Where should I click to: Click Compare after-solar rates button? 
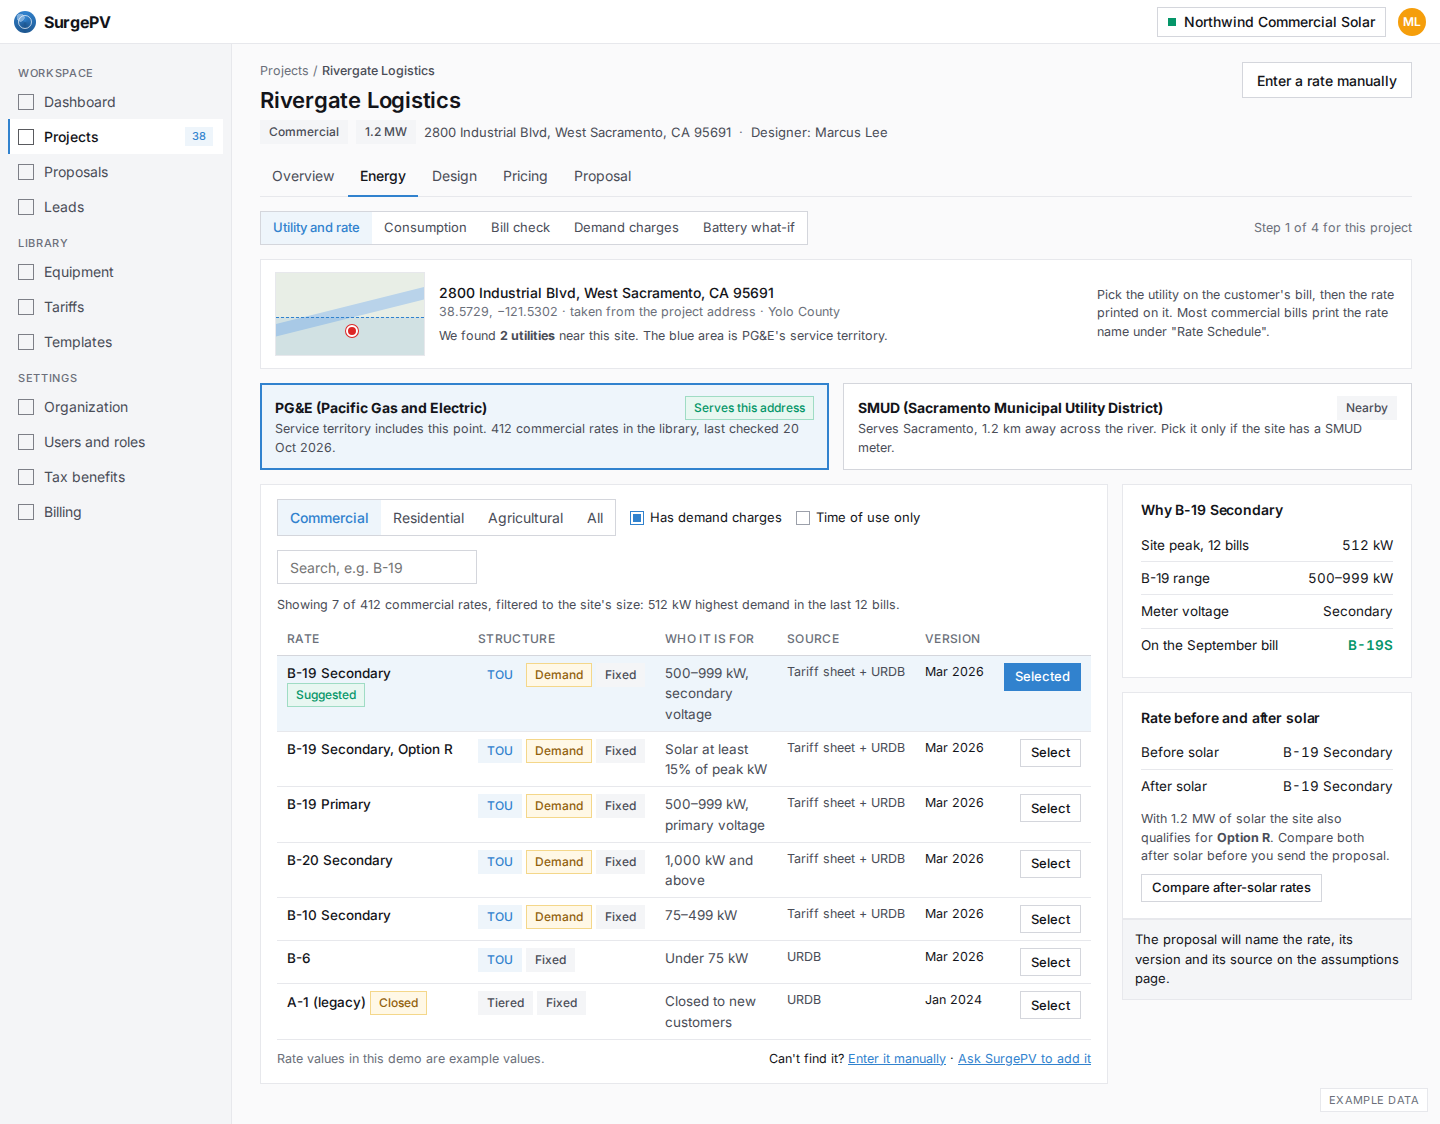coord(1231,888)
